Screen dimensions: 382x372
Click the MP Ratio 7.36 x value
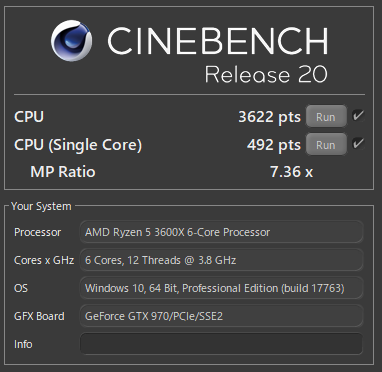tap(291, 172)
